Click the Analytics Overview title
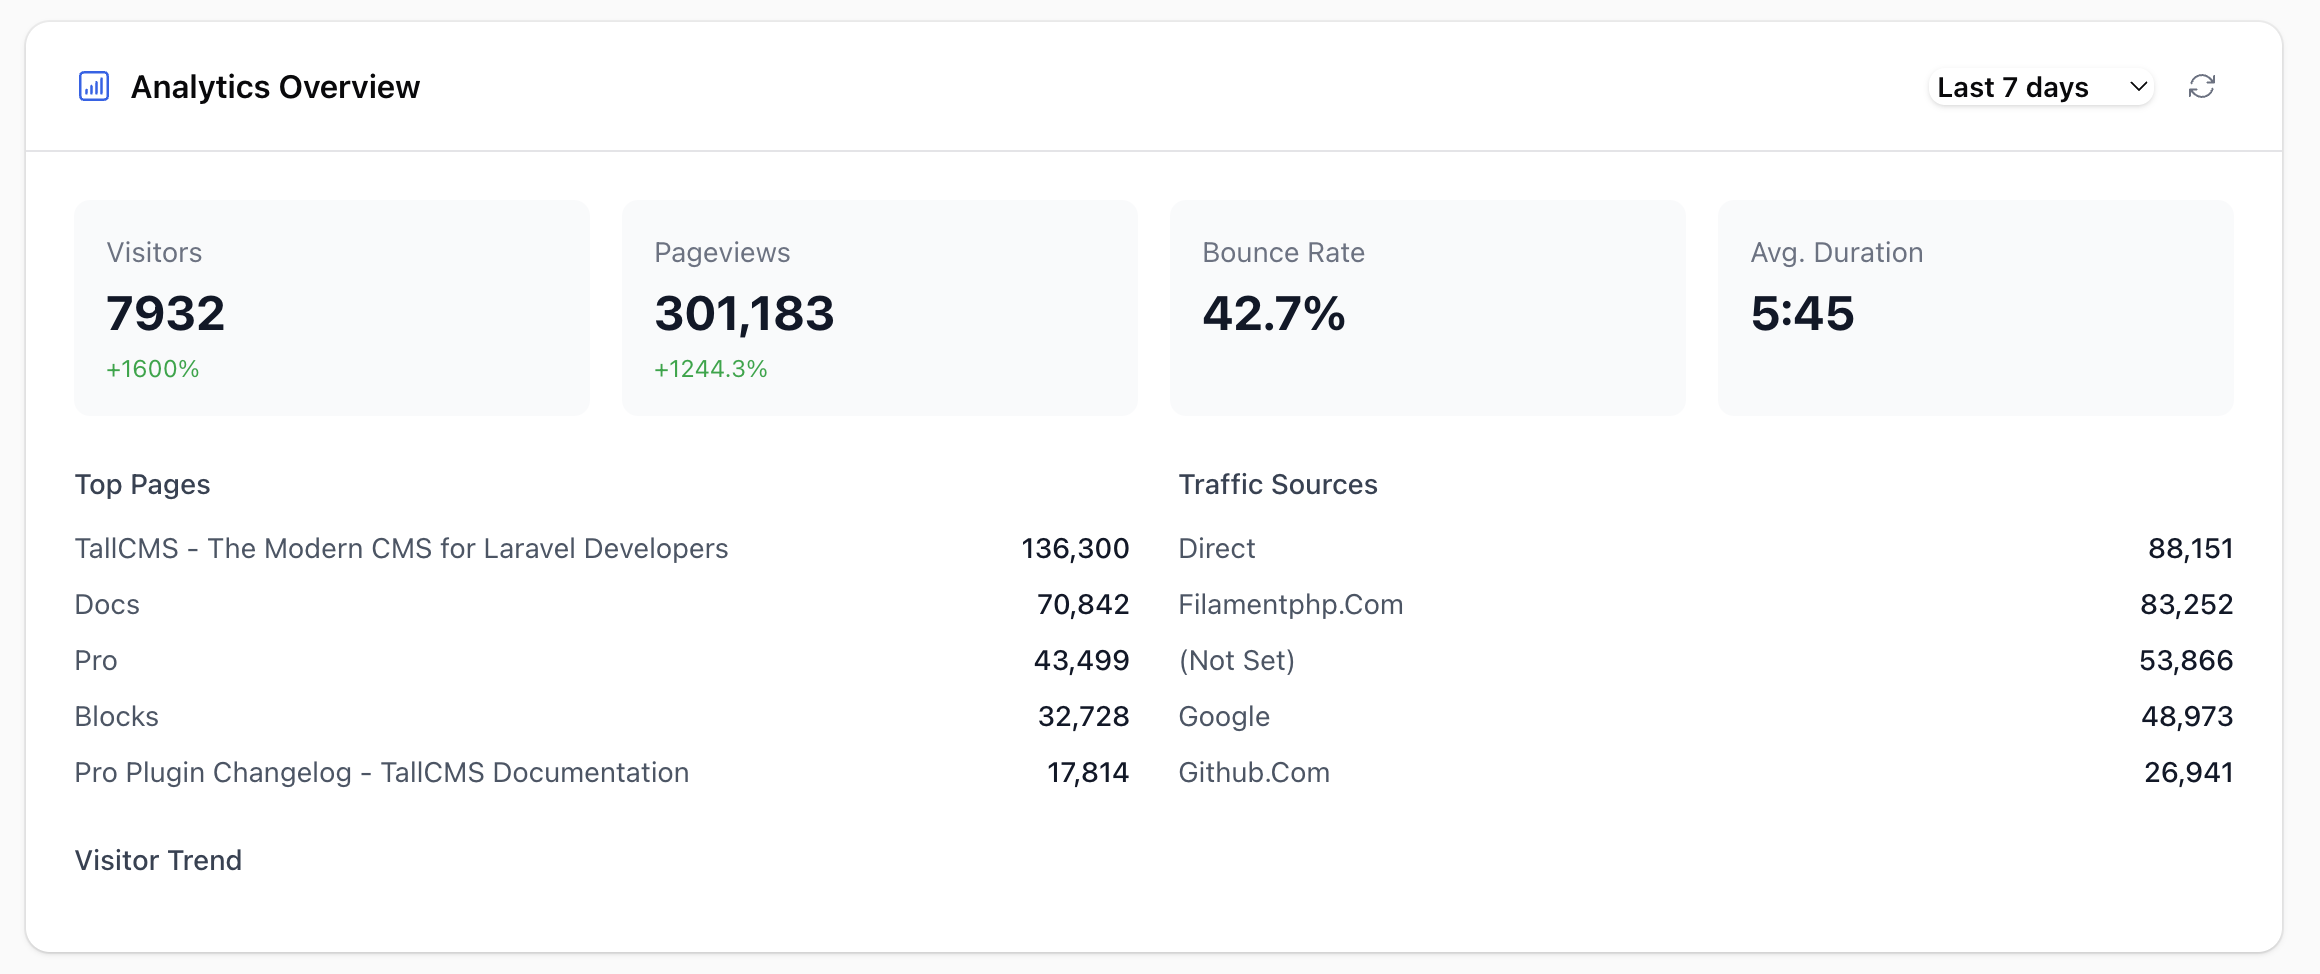2320x974 pixels. (x=275, y=87)
